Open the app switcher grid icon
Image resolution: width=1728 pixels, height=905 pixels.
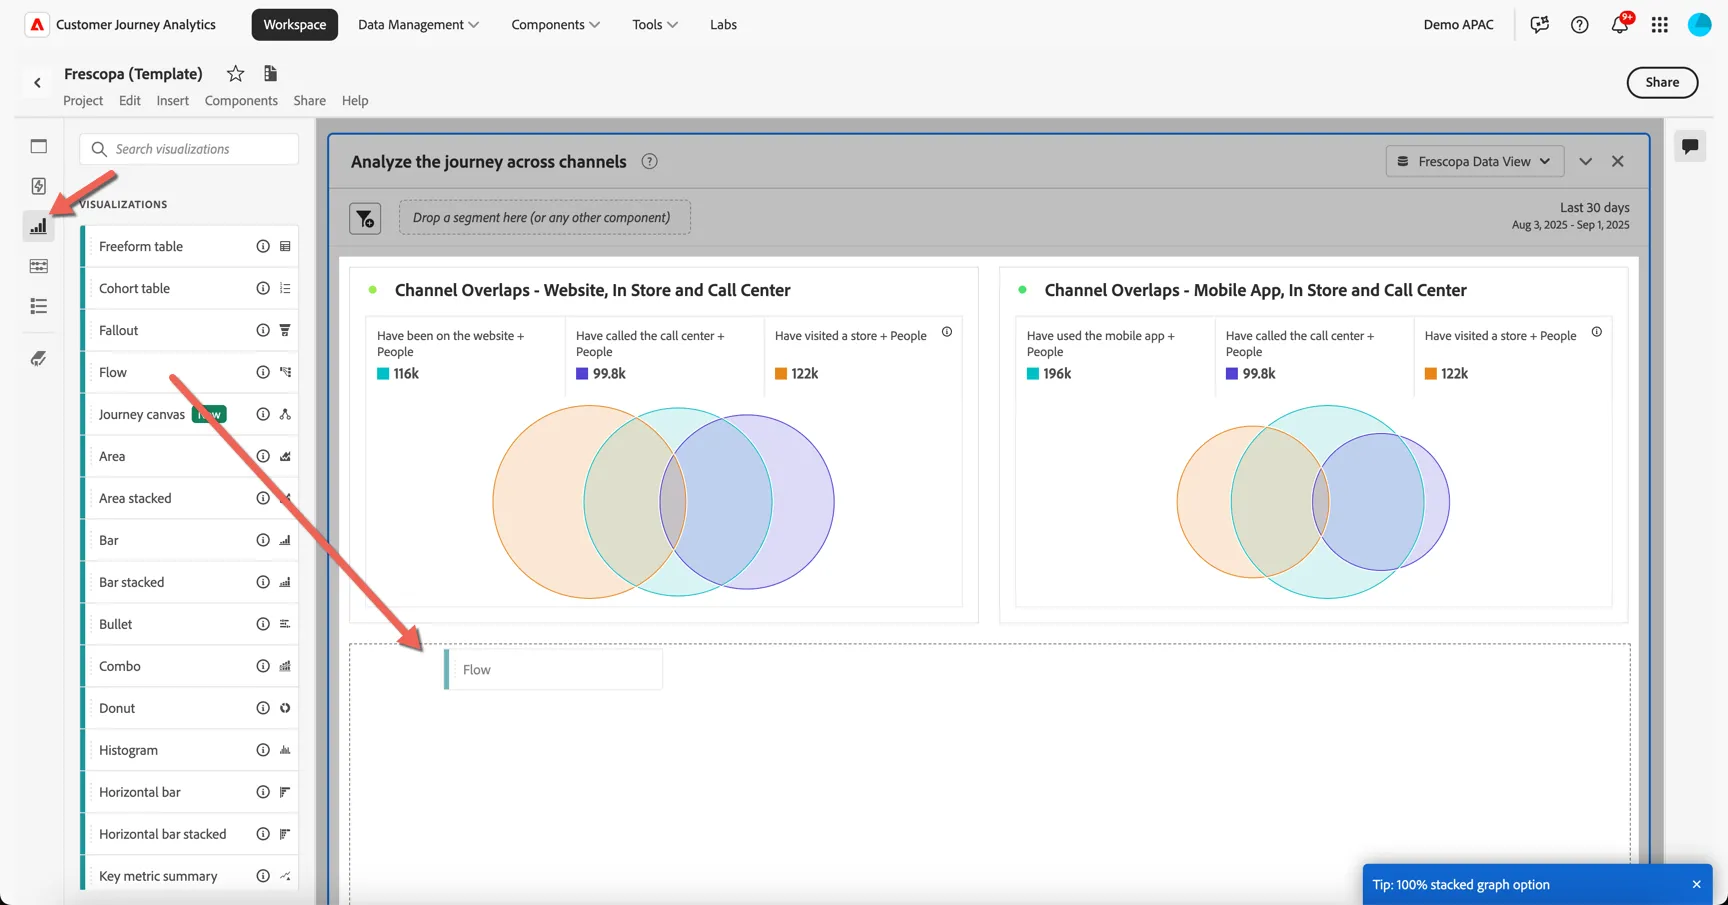coord(1660,25)
